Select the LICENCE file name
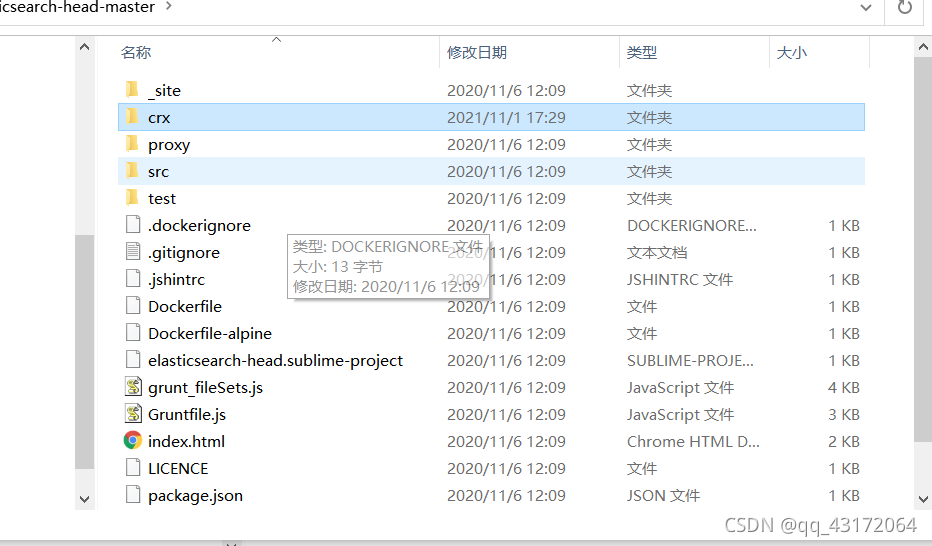 tap(178, 469)
